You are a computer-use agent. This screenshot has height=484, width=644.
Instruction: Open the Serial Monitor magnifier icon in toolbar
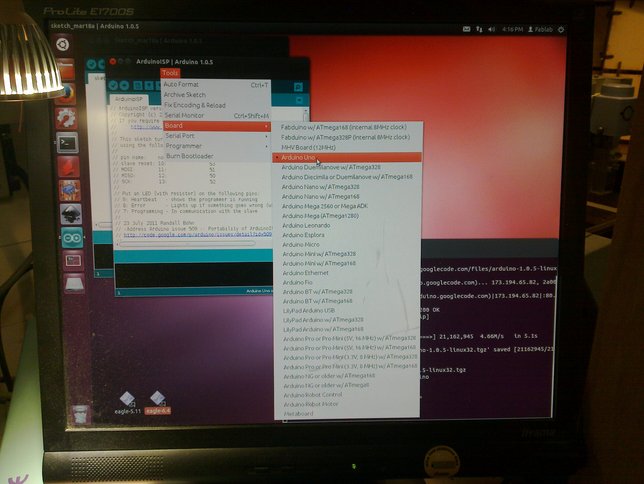point(298,87)
